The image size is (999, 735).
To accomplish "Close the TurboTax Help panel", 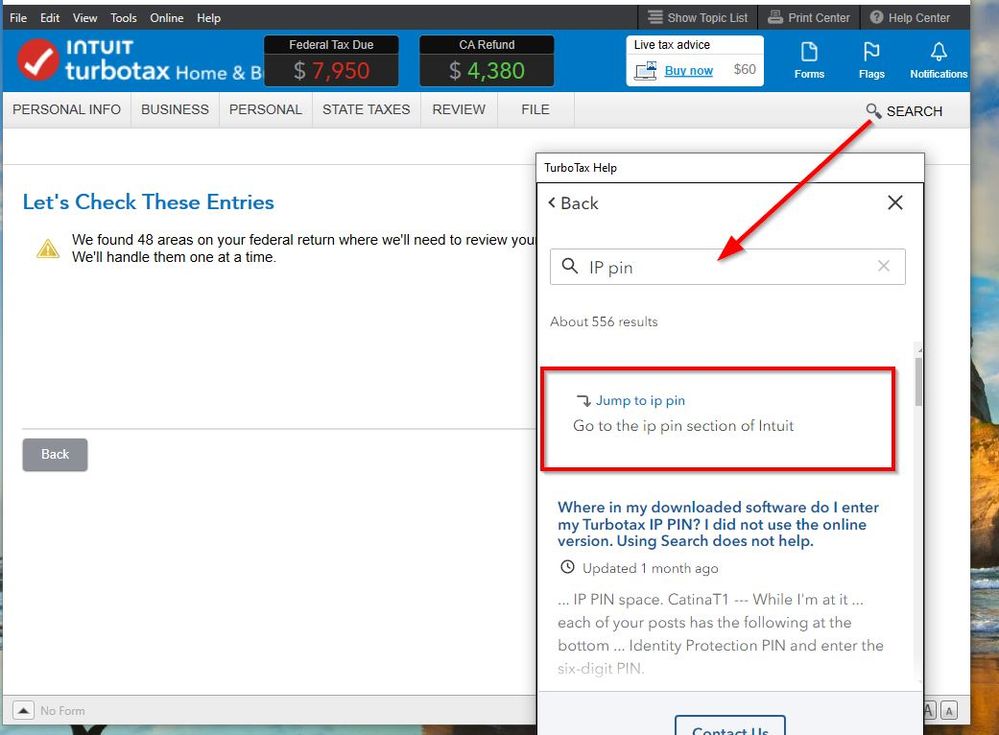I will (895, 203).
